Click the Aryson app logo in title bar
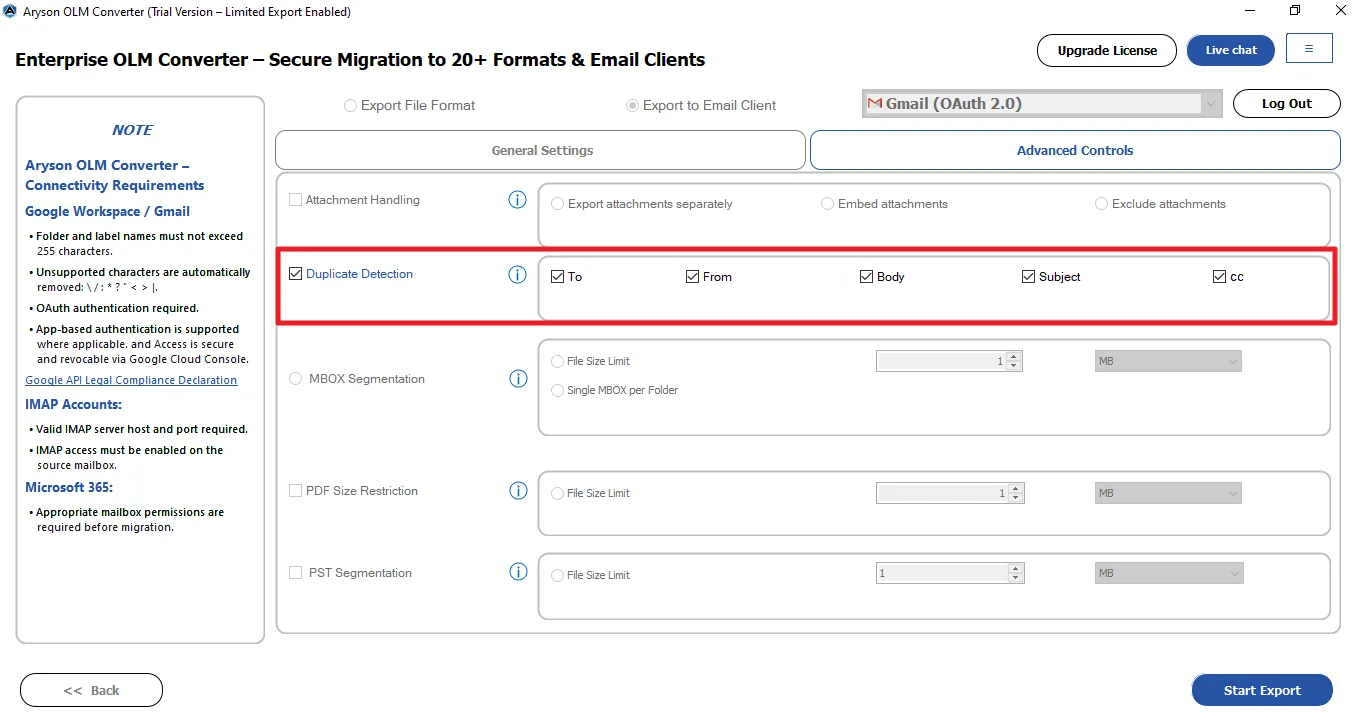 [x=10, y=12]
